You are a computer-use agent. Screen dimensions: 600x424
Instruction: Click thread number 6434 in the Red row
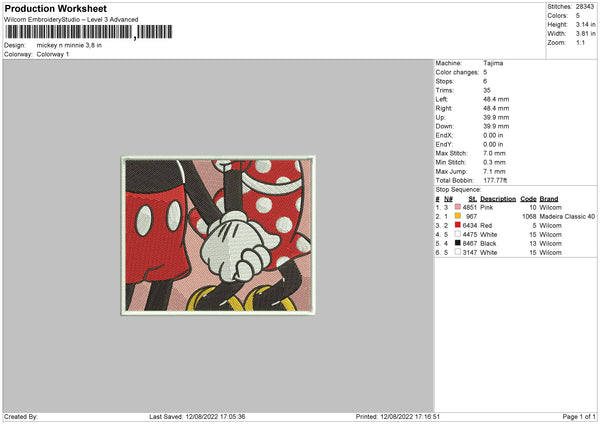coord(470,225)
